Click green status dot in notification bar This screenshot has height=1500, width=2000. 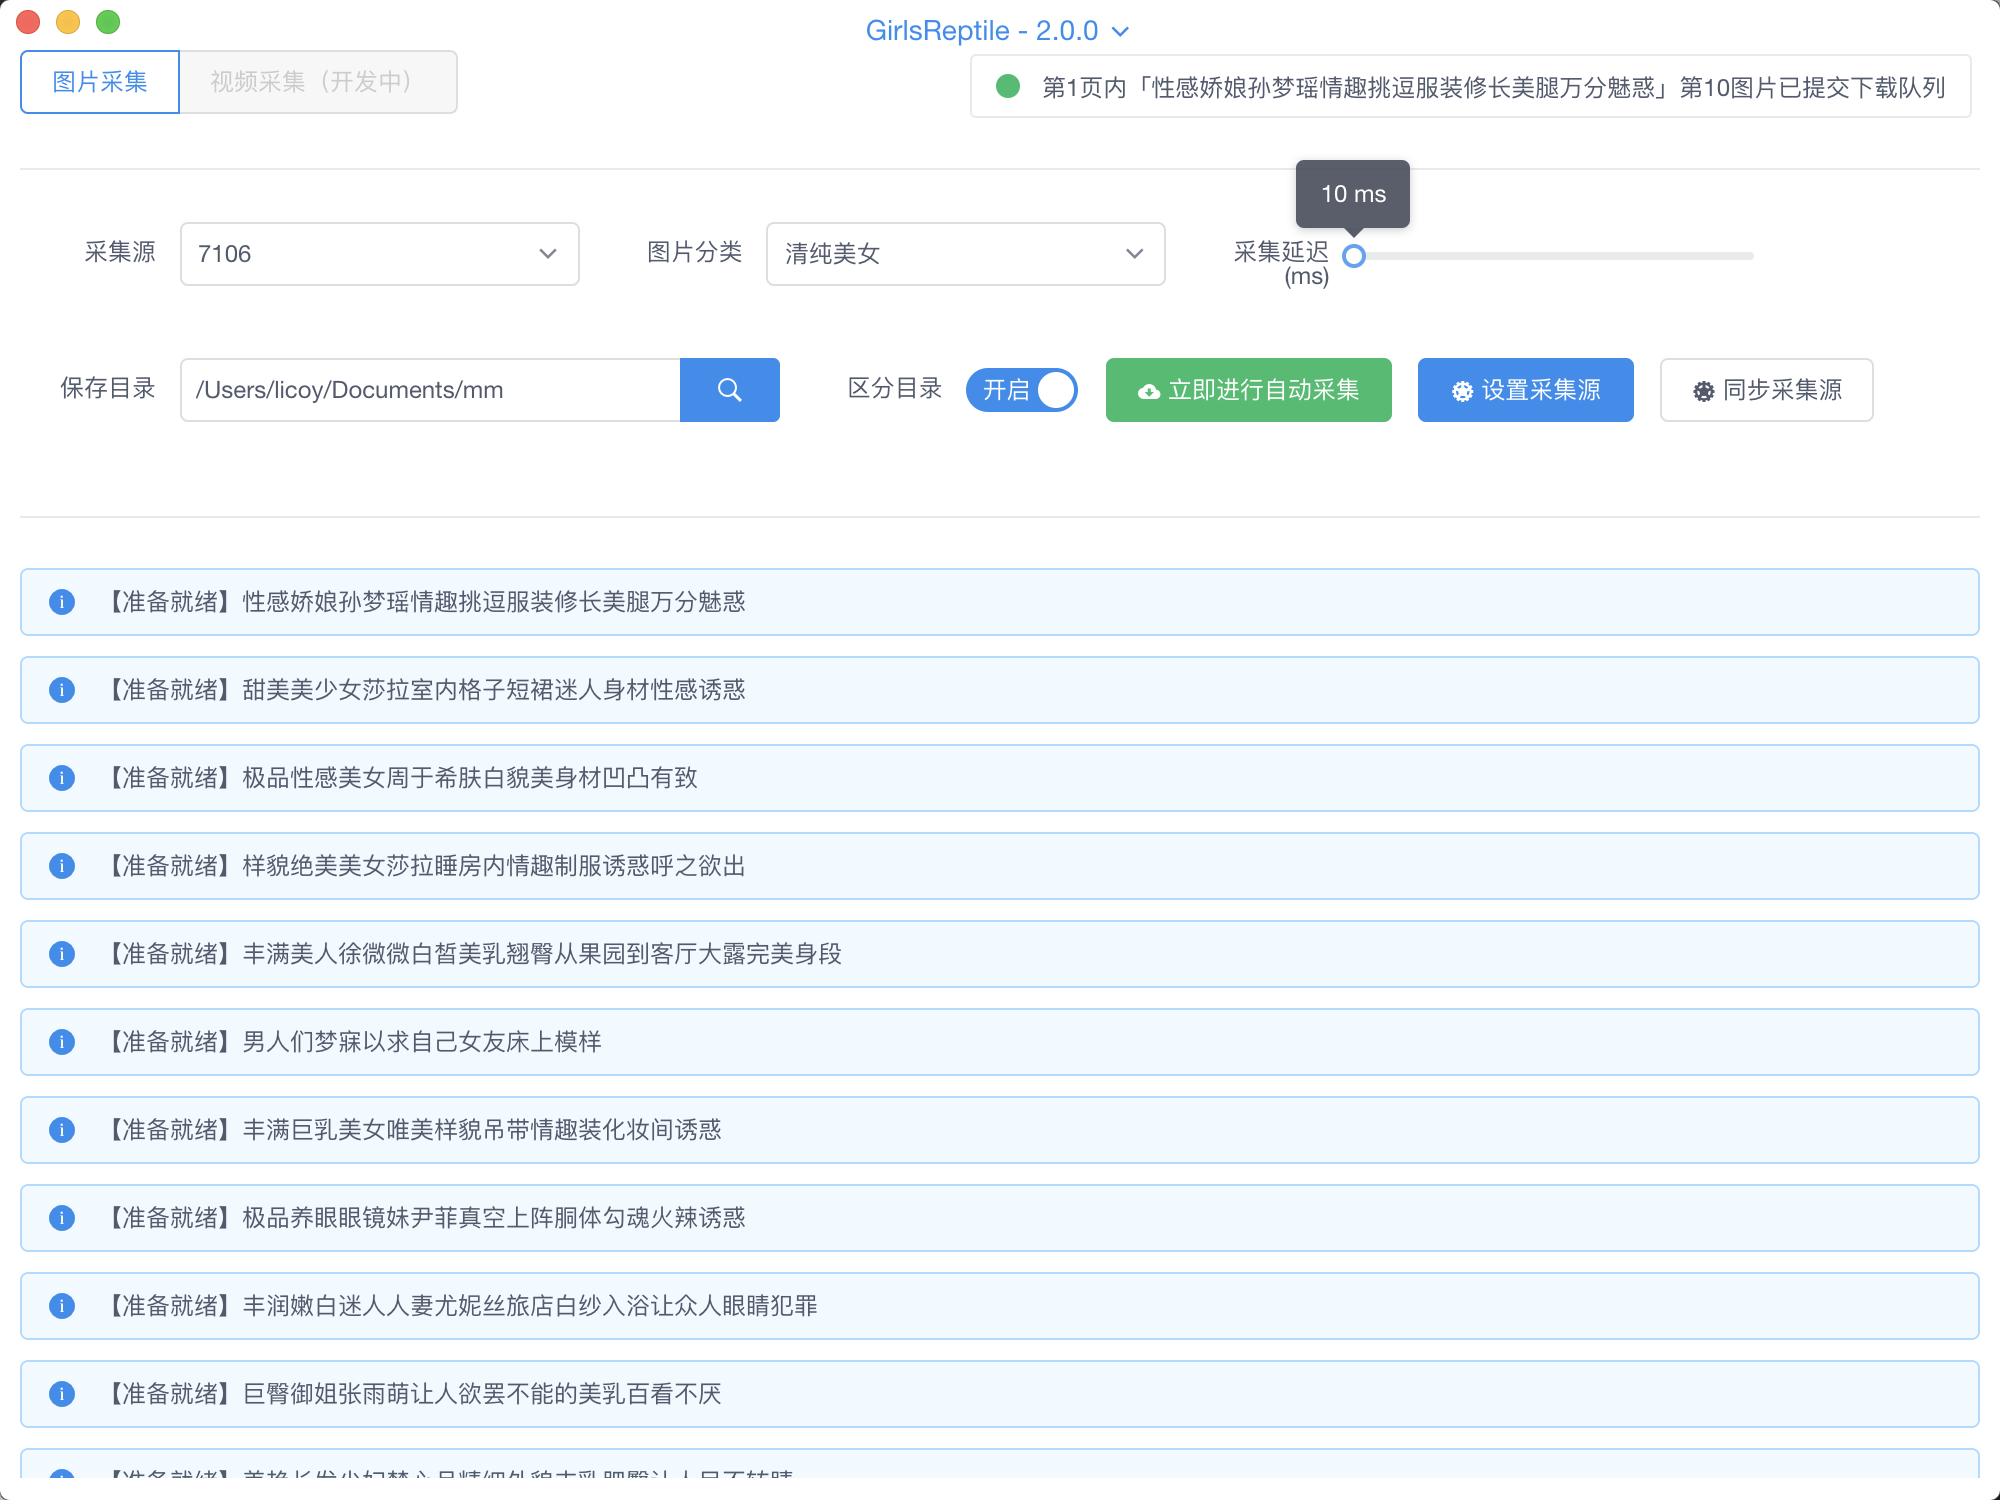click(1008, 87)
